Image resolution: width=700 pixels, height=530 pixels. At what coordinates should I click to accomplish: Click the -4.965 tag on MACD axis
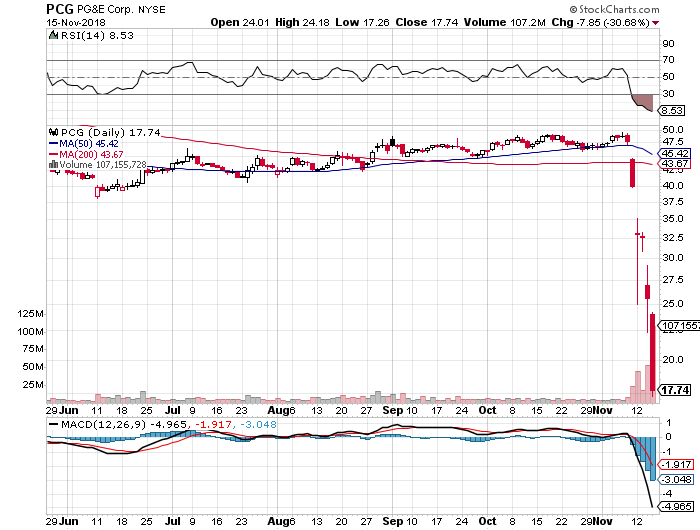click(x=676, y=507)
